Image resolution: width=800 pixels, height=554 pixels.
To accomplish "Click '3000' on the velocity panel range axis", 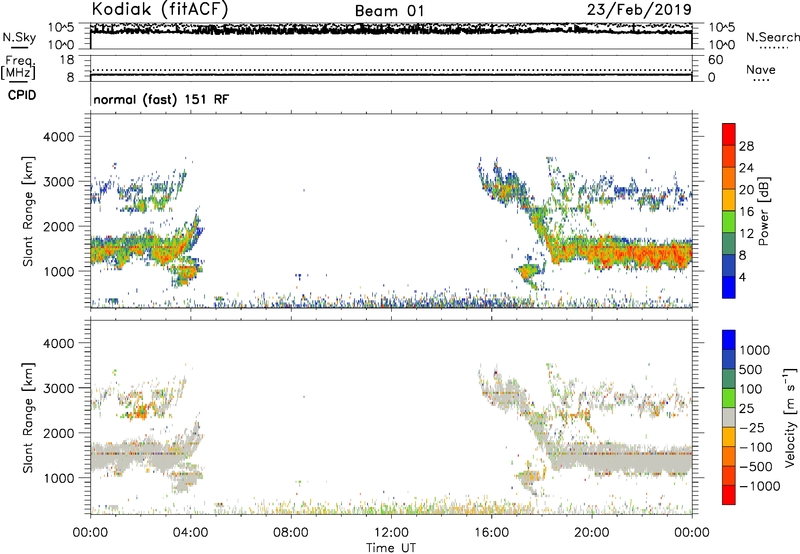I will [x=58, y=388].
